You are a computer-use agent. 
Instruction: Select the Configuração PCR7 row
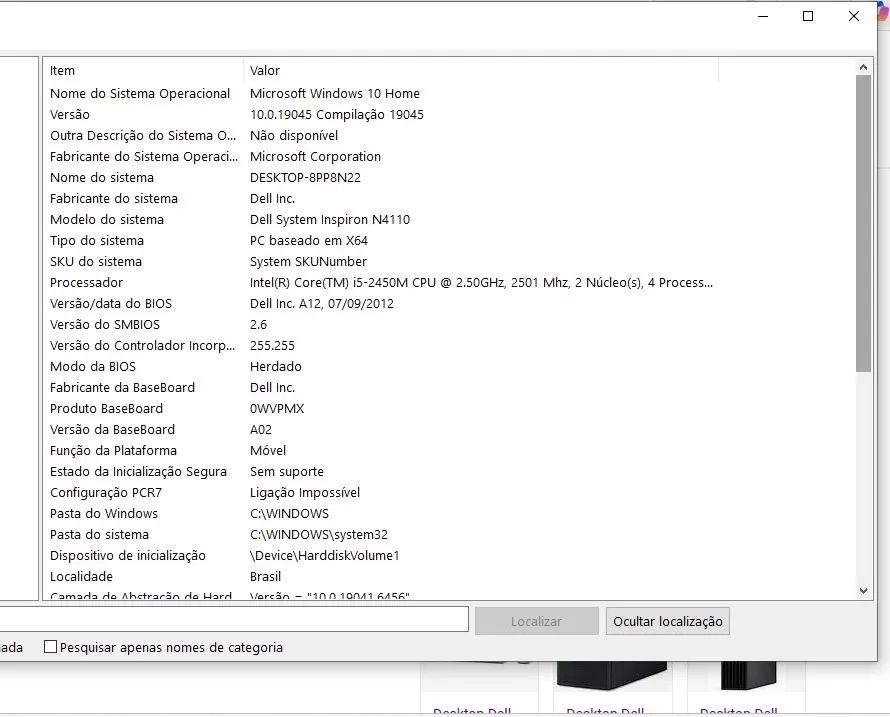[x=380, y=492]
